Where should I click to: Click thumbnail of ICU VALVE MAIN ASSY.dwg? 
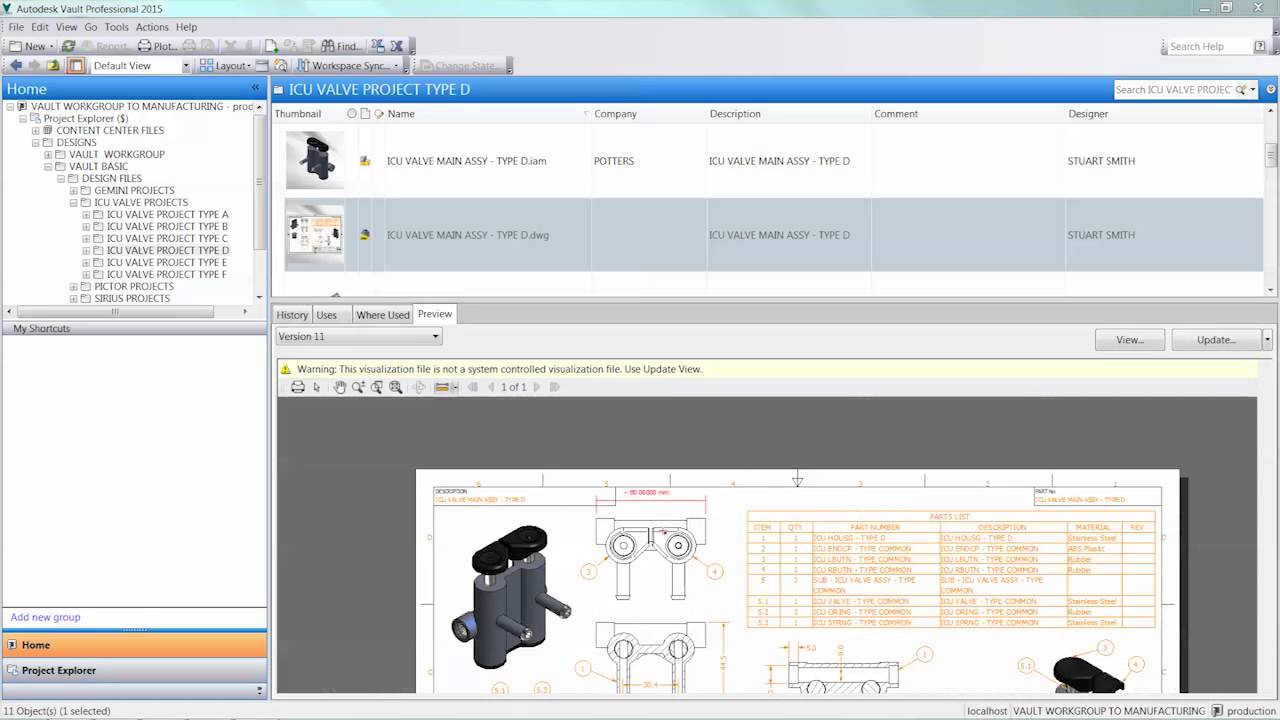tap(315, 235)
